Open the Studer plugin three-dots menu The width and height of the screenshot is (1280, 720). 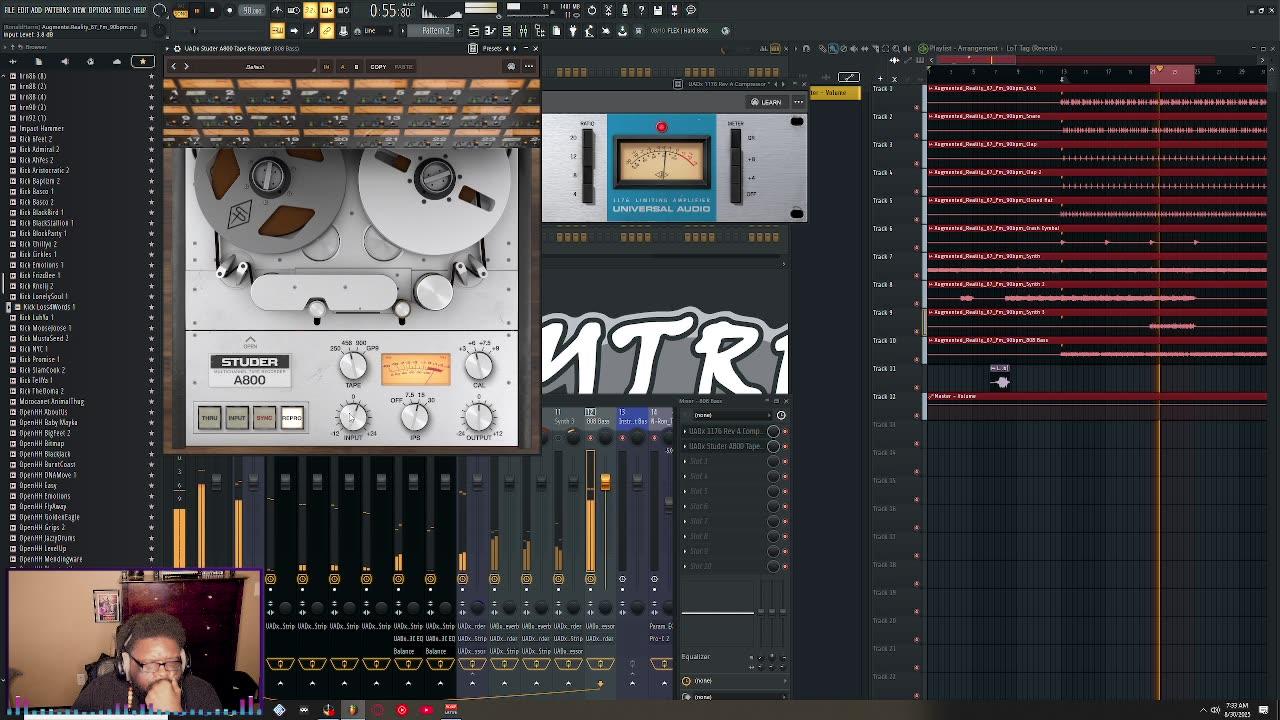click(528, 67)
